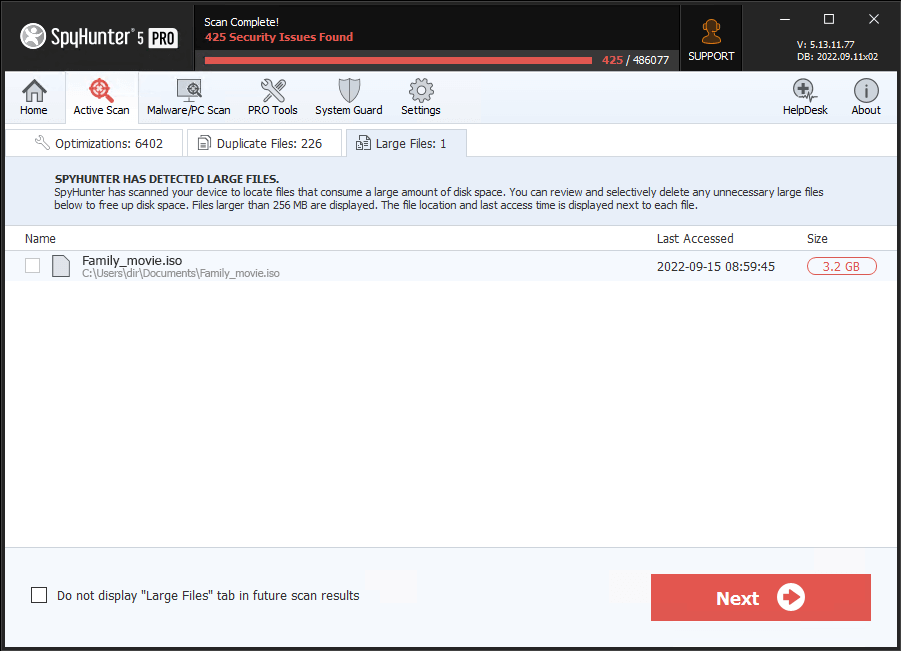Select the Large Files tab

[405, 142]
